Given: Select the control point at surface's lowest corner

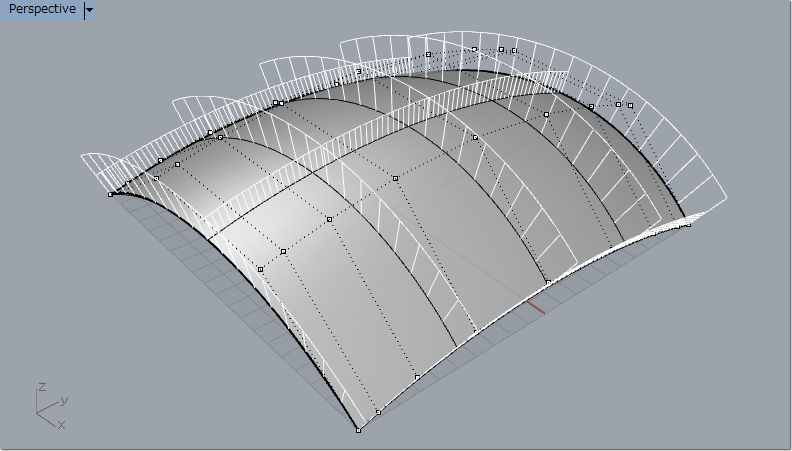Looking at the screenshot, I should [x=358, y=430].
